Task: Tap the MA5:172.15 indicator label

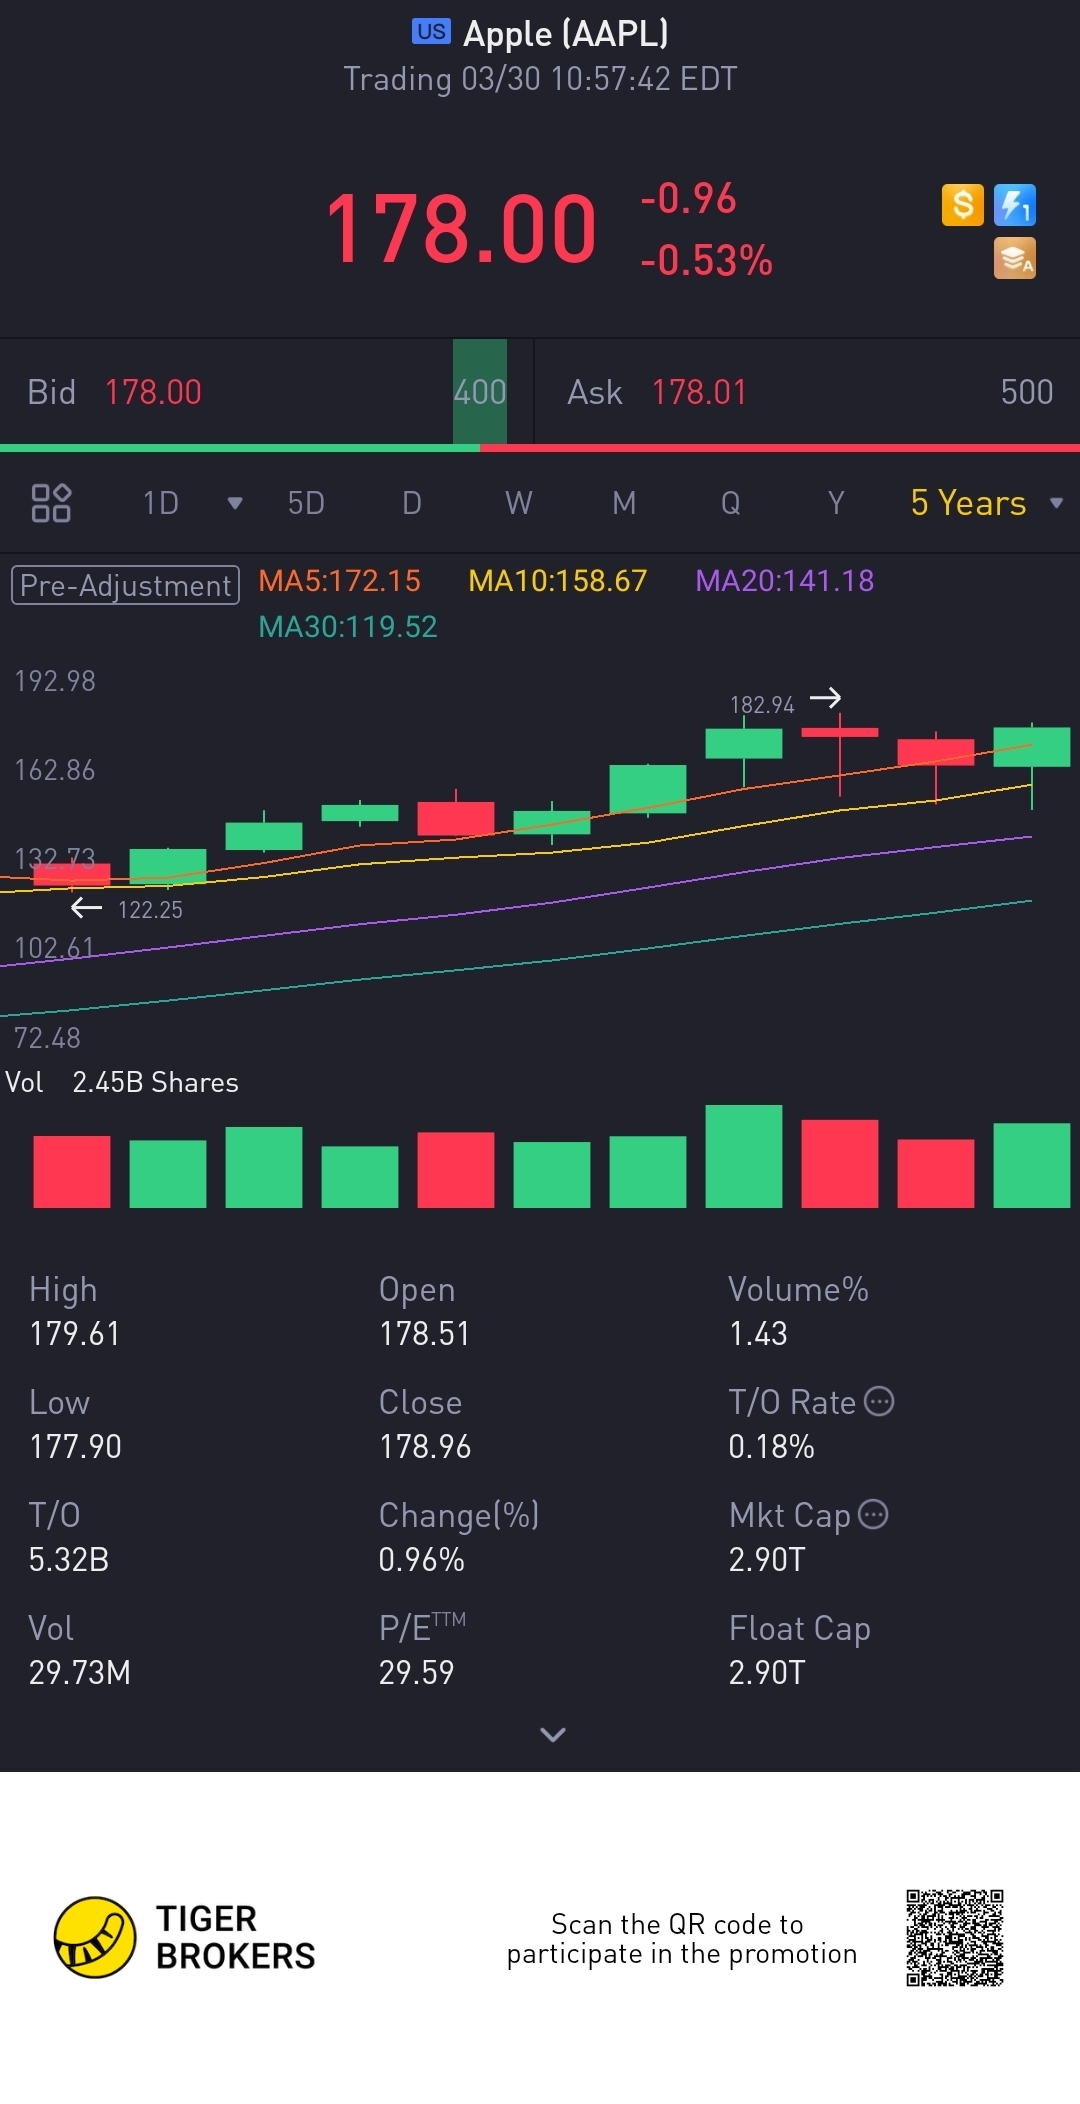Action: [339, 581]
